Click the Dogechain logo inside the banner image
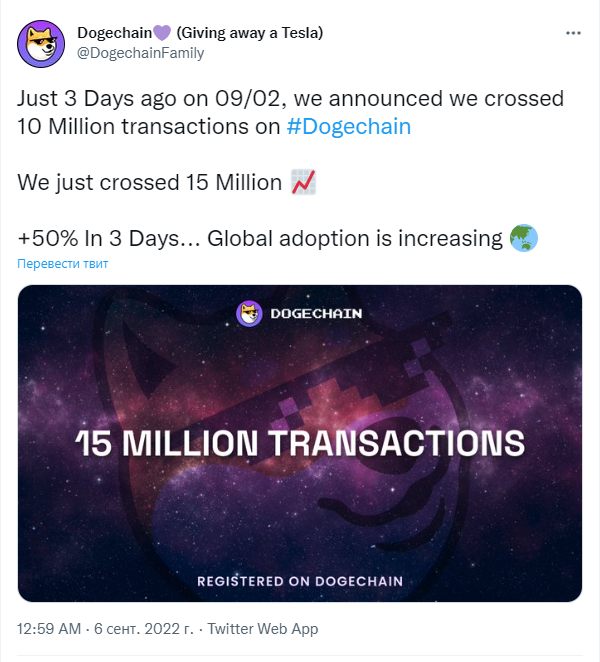Viewport: 600px width, 662px height. click(x=249, y=313)
